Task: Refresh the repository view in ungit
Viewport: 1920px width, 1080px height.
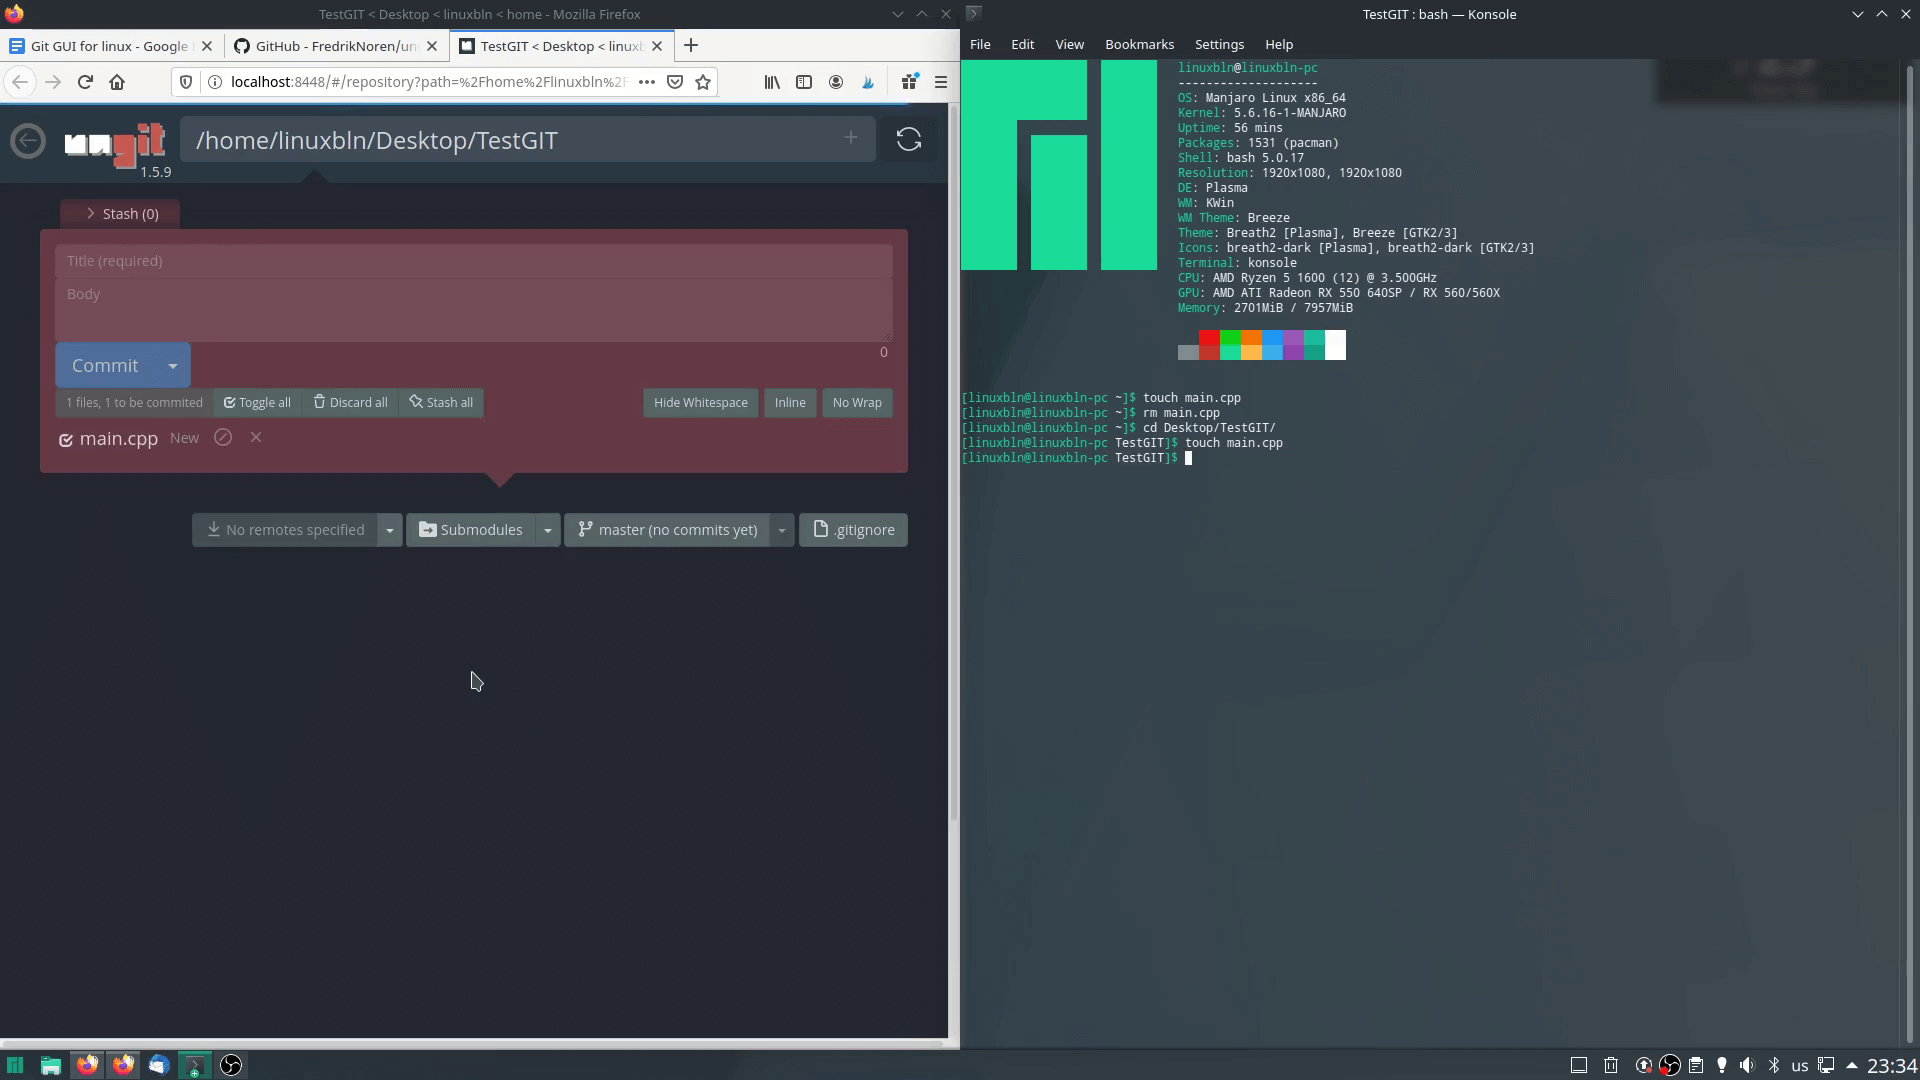Action: click(908, 139)
